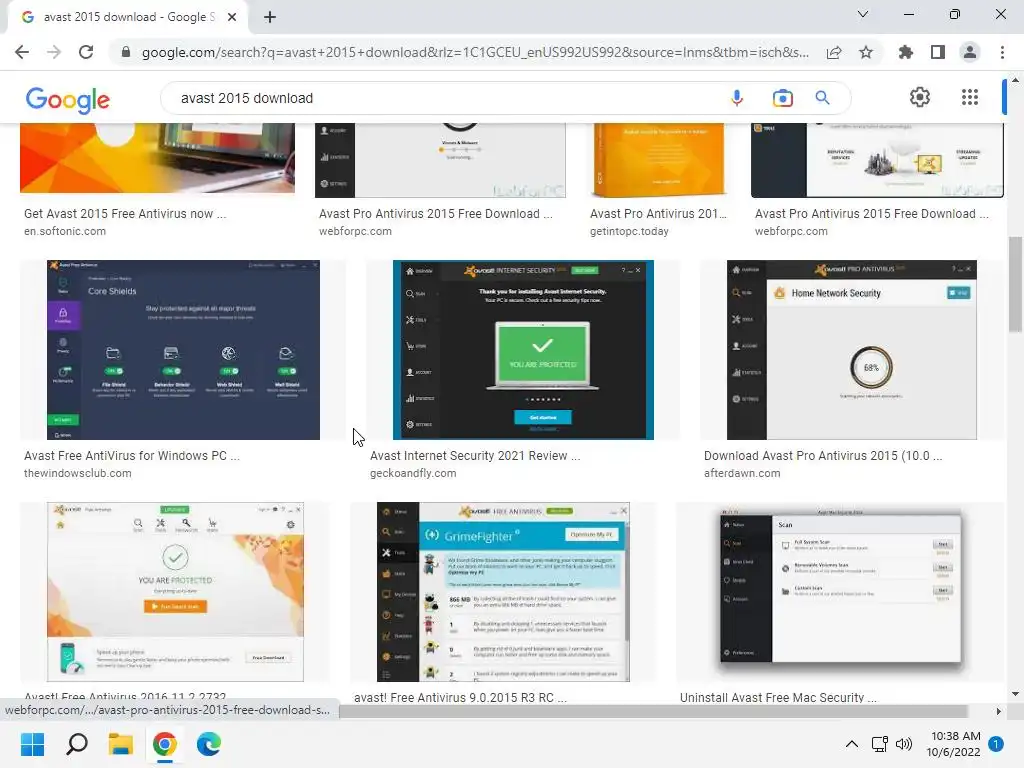Open getintopc.today Avast Pro Antivirus result
This screenshot has height=768, width=1024.
click(x=658, y=214)
